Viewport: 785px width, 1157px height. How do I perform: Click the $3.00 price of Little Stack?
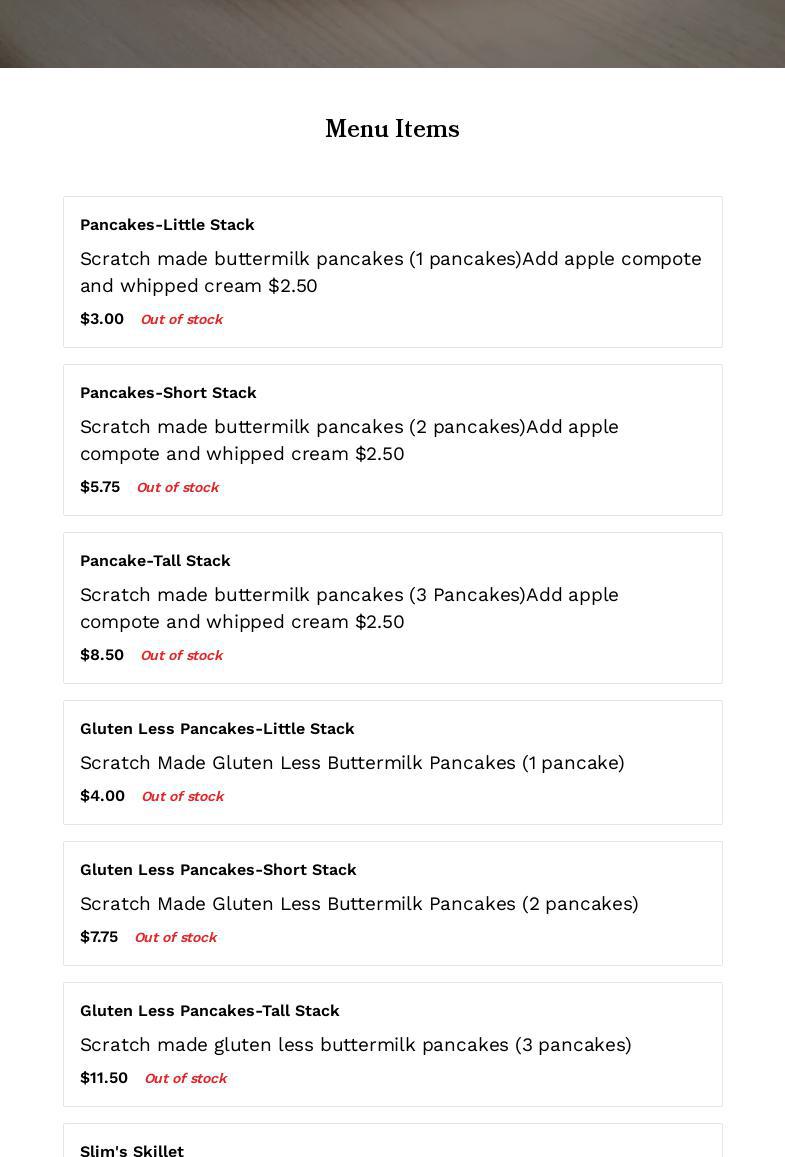click(x=102, y=319)
